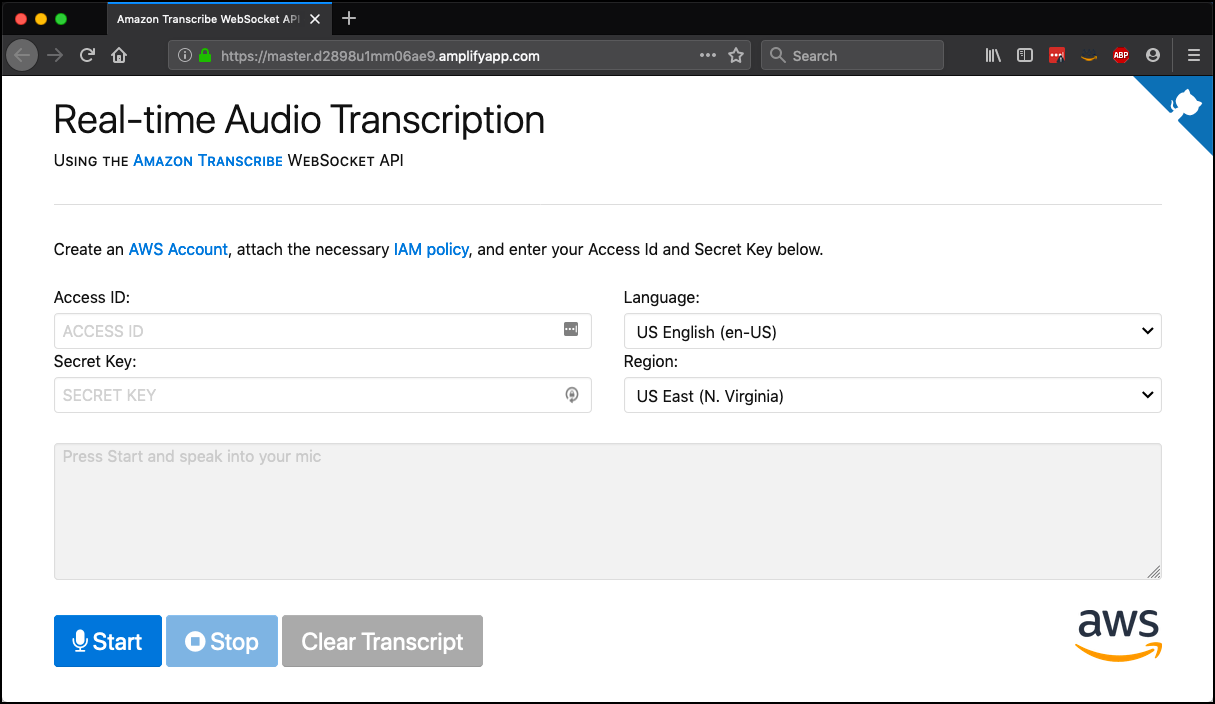Click the green padlock security icon

205,56
